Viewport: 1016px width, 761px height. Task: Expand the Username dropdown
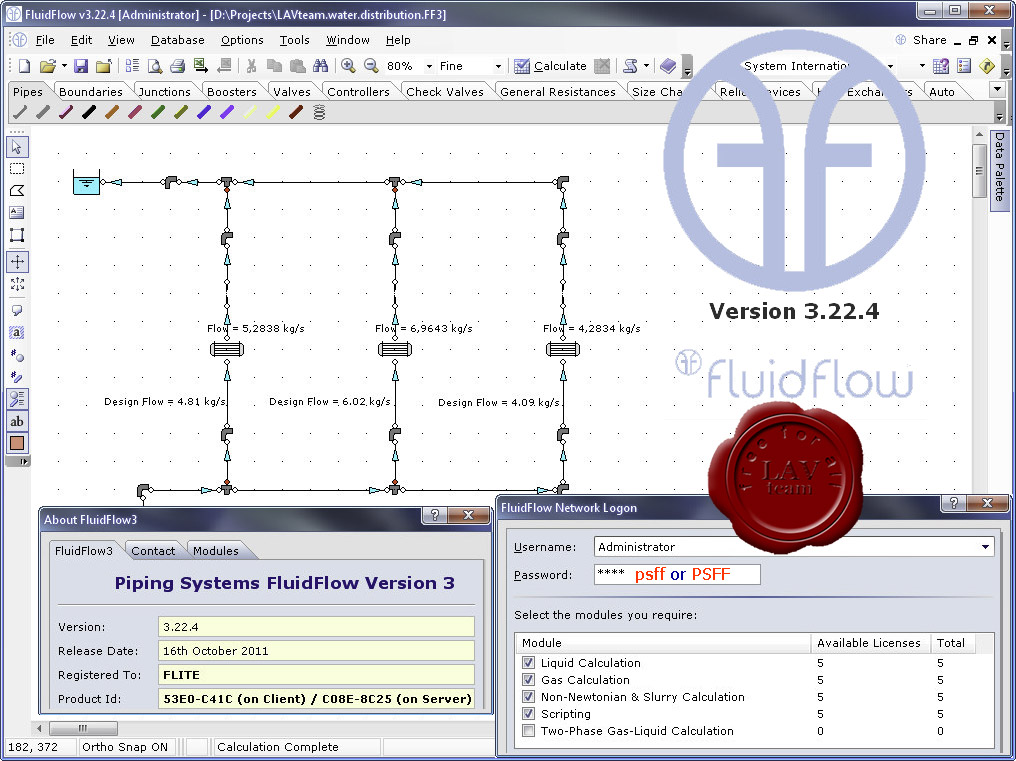tap(985, 547)
